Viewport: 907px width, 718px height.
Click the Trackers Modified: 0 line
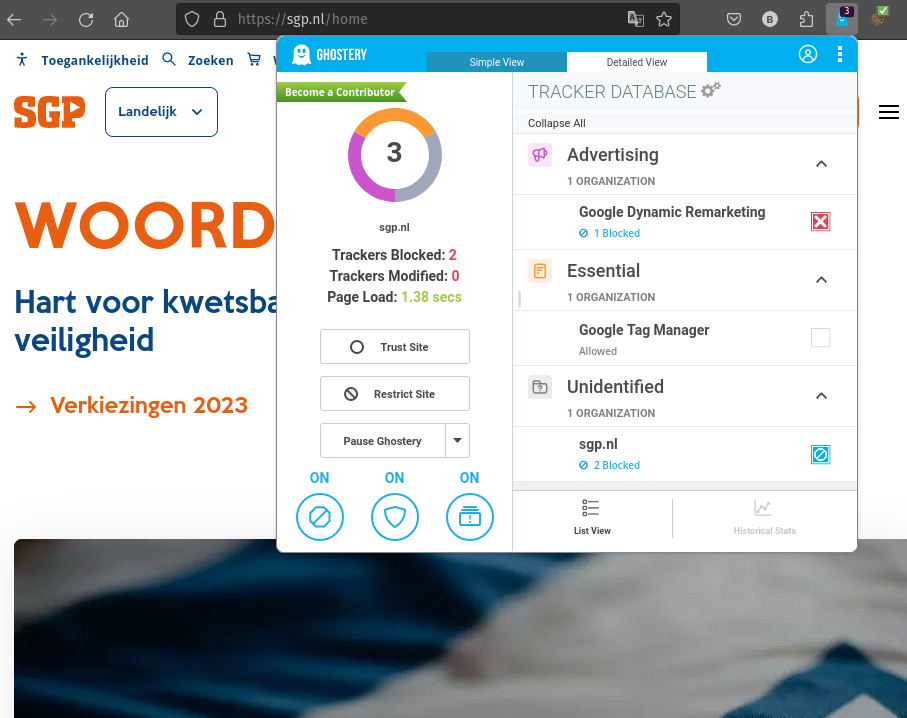tap(394, 275)
